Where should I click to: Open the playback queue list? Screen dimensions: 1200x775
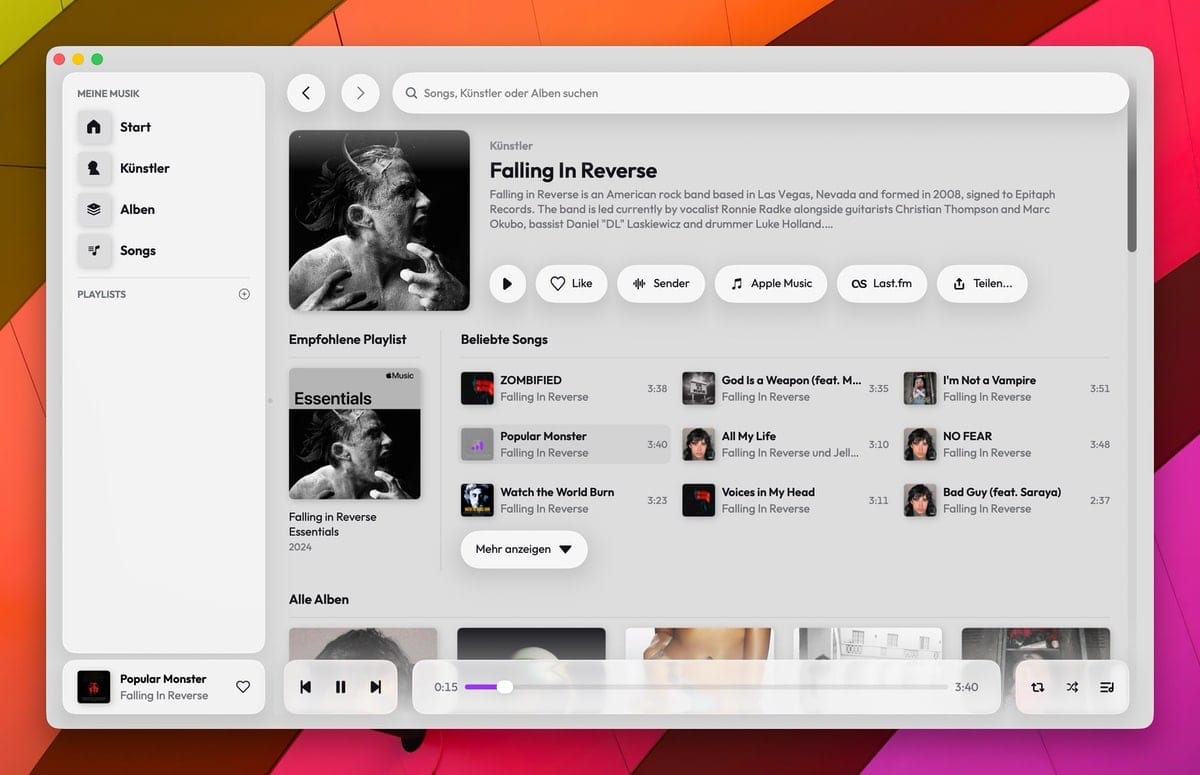click(x=1107, y=687)
